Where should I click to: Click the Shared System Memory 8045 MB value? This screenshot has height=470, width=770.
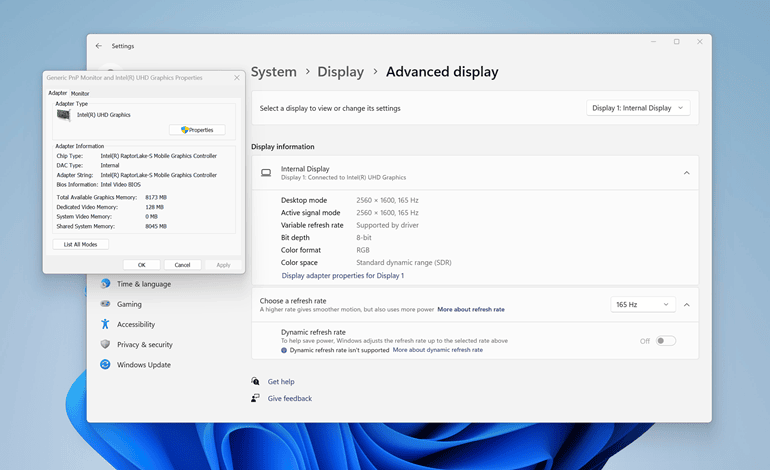[x=156, y=226]
